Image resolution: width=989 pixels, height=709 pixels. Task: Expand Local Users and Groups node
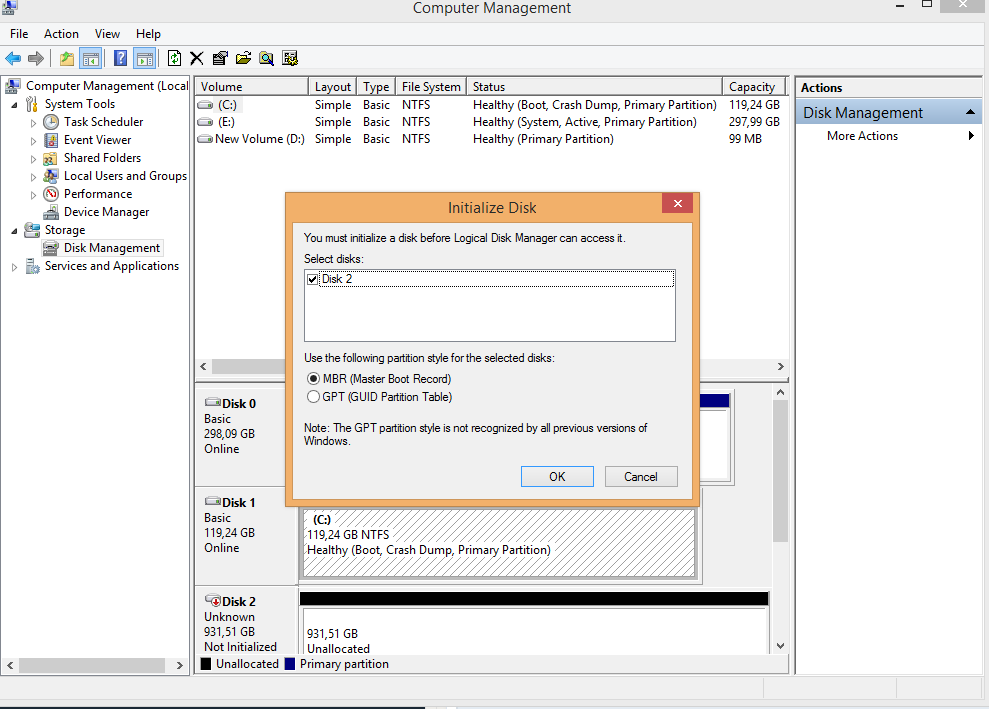pyautogui.click(x=33, y=177)
